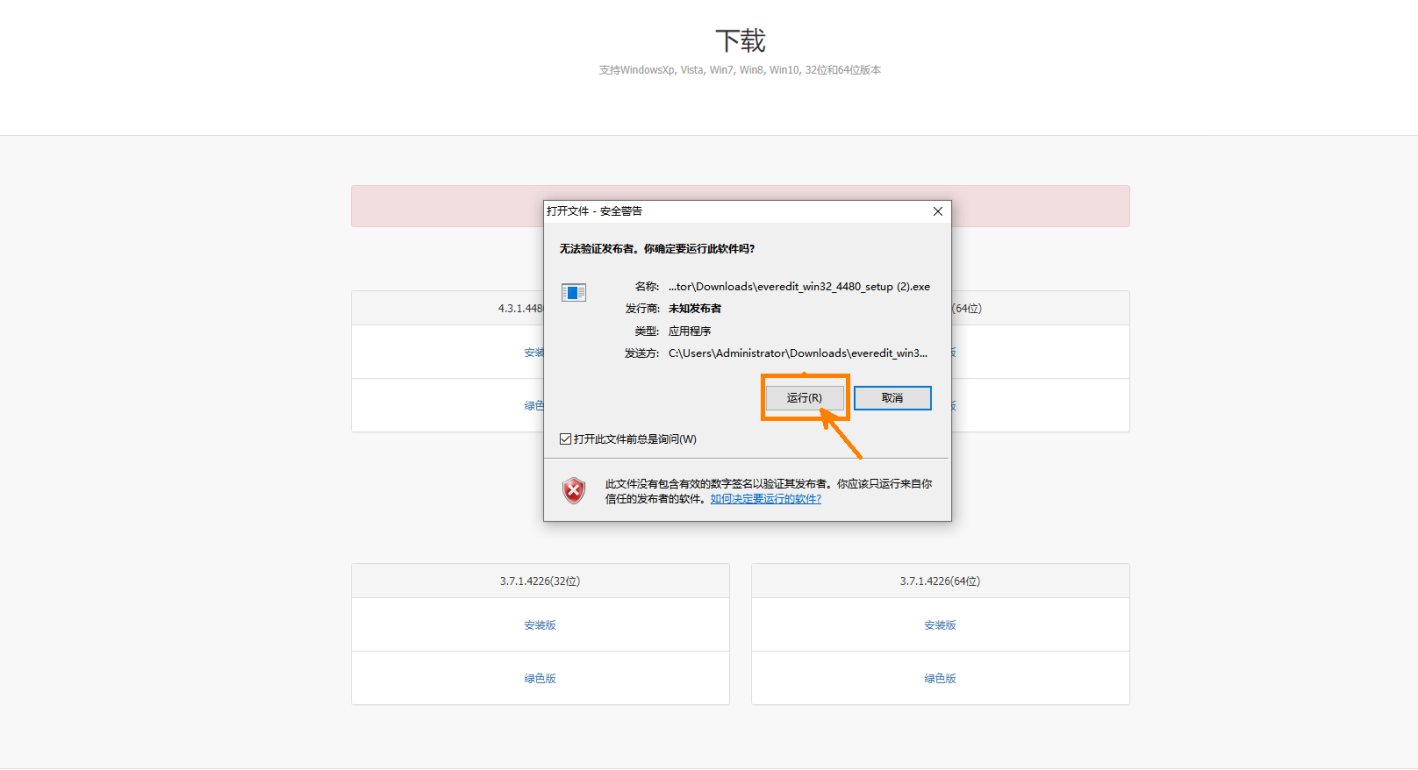This screenshot has width=1418, height=770.
Task: Click the 绿色 link behind the dialog's left edge
Action: pos(536,405)
